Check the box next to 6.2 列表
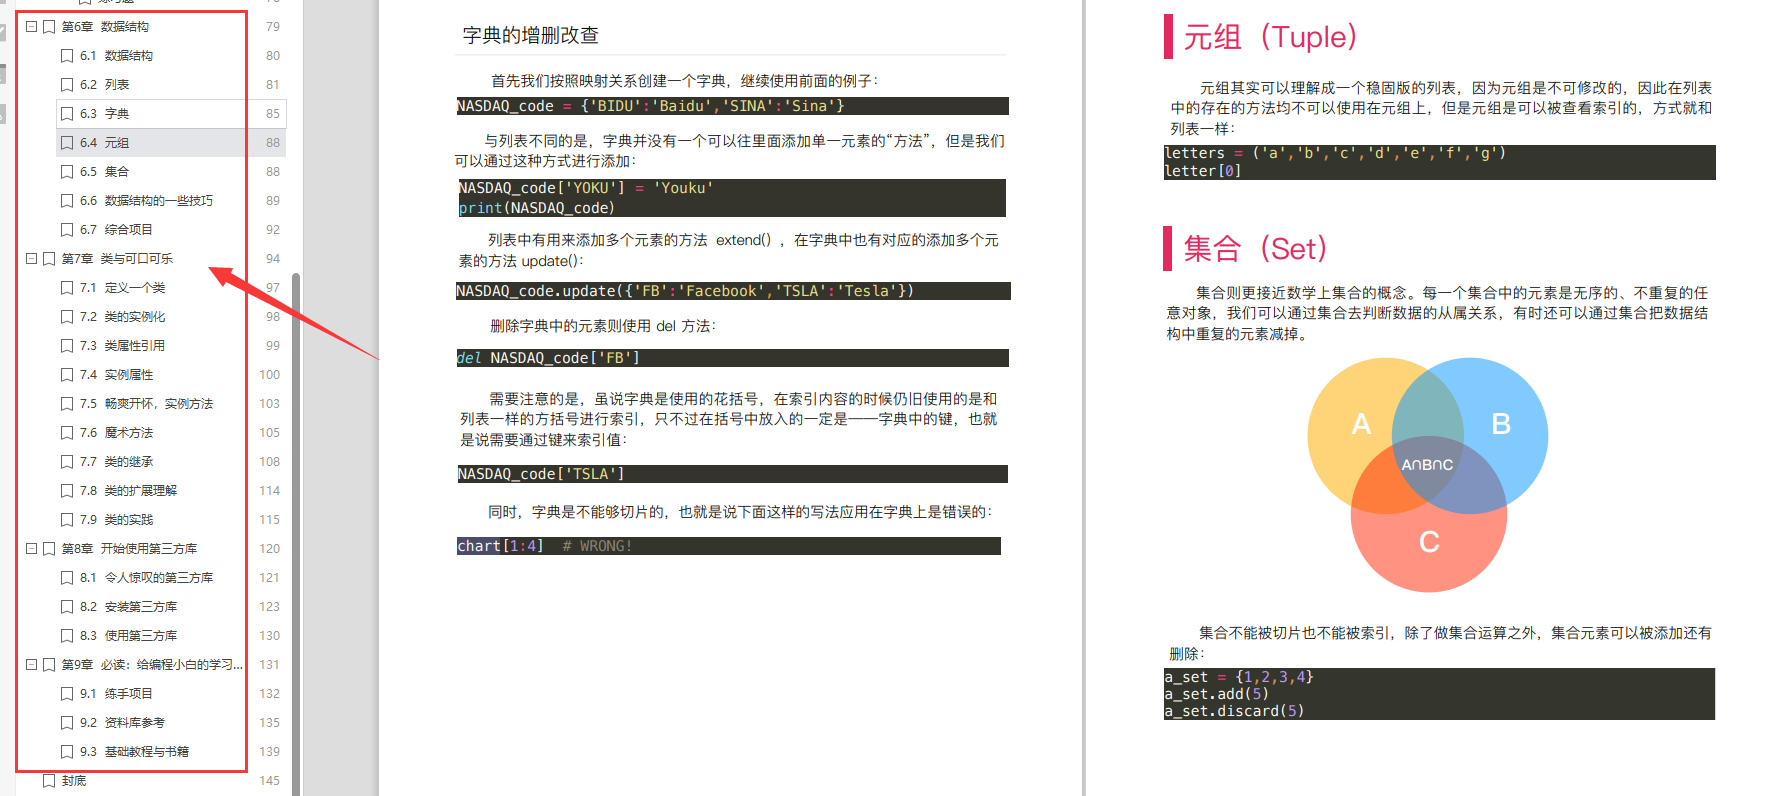This screenshot has height=796, width=1775. [67, 85]
